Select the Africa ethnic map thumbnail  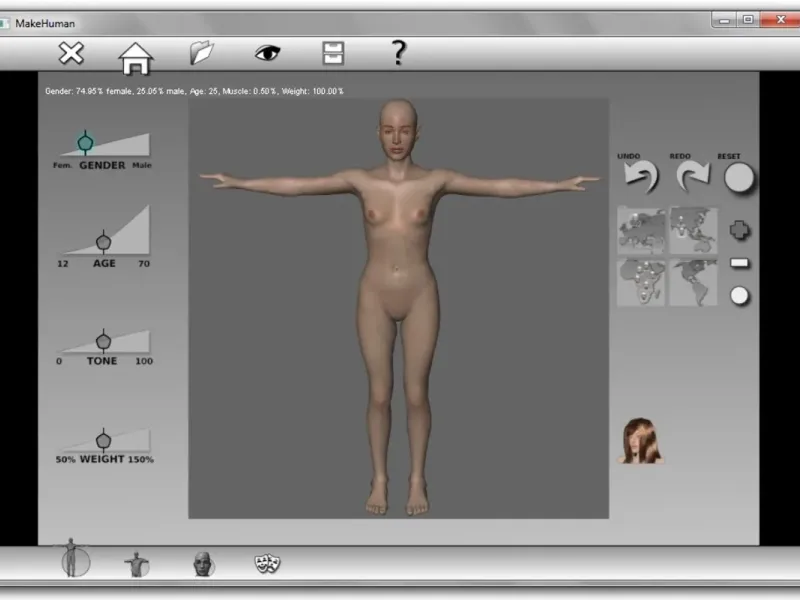pos(641,282)
